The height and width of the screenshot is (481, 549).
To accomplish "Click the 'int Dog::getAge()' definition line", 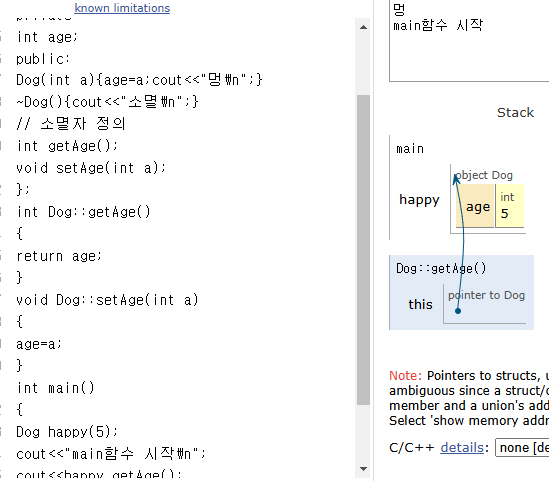I will tap(83, 212).
